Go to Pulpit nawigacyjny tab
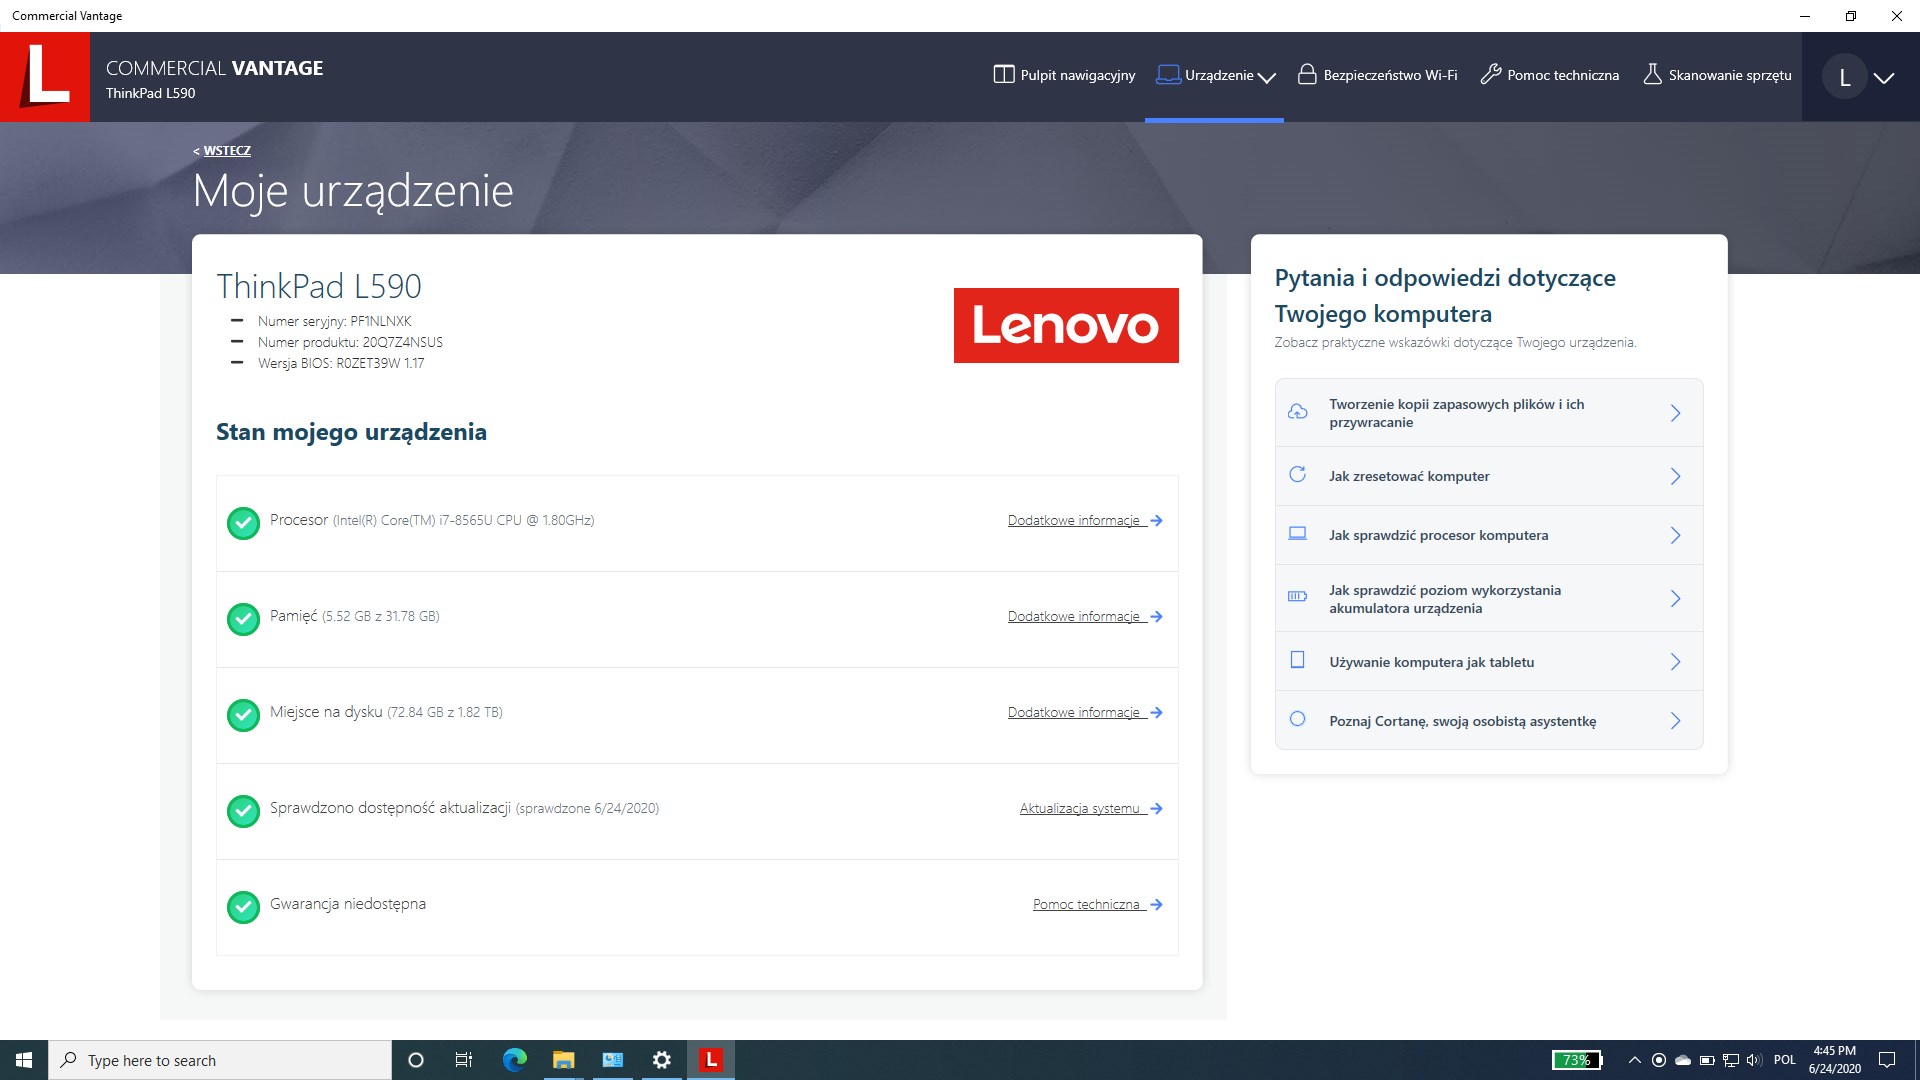1920x1080 pixels. click(x=1064, y=75)
